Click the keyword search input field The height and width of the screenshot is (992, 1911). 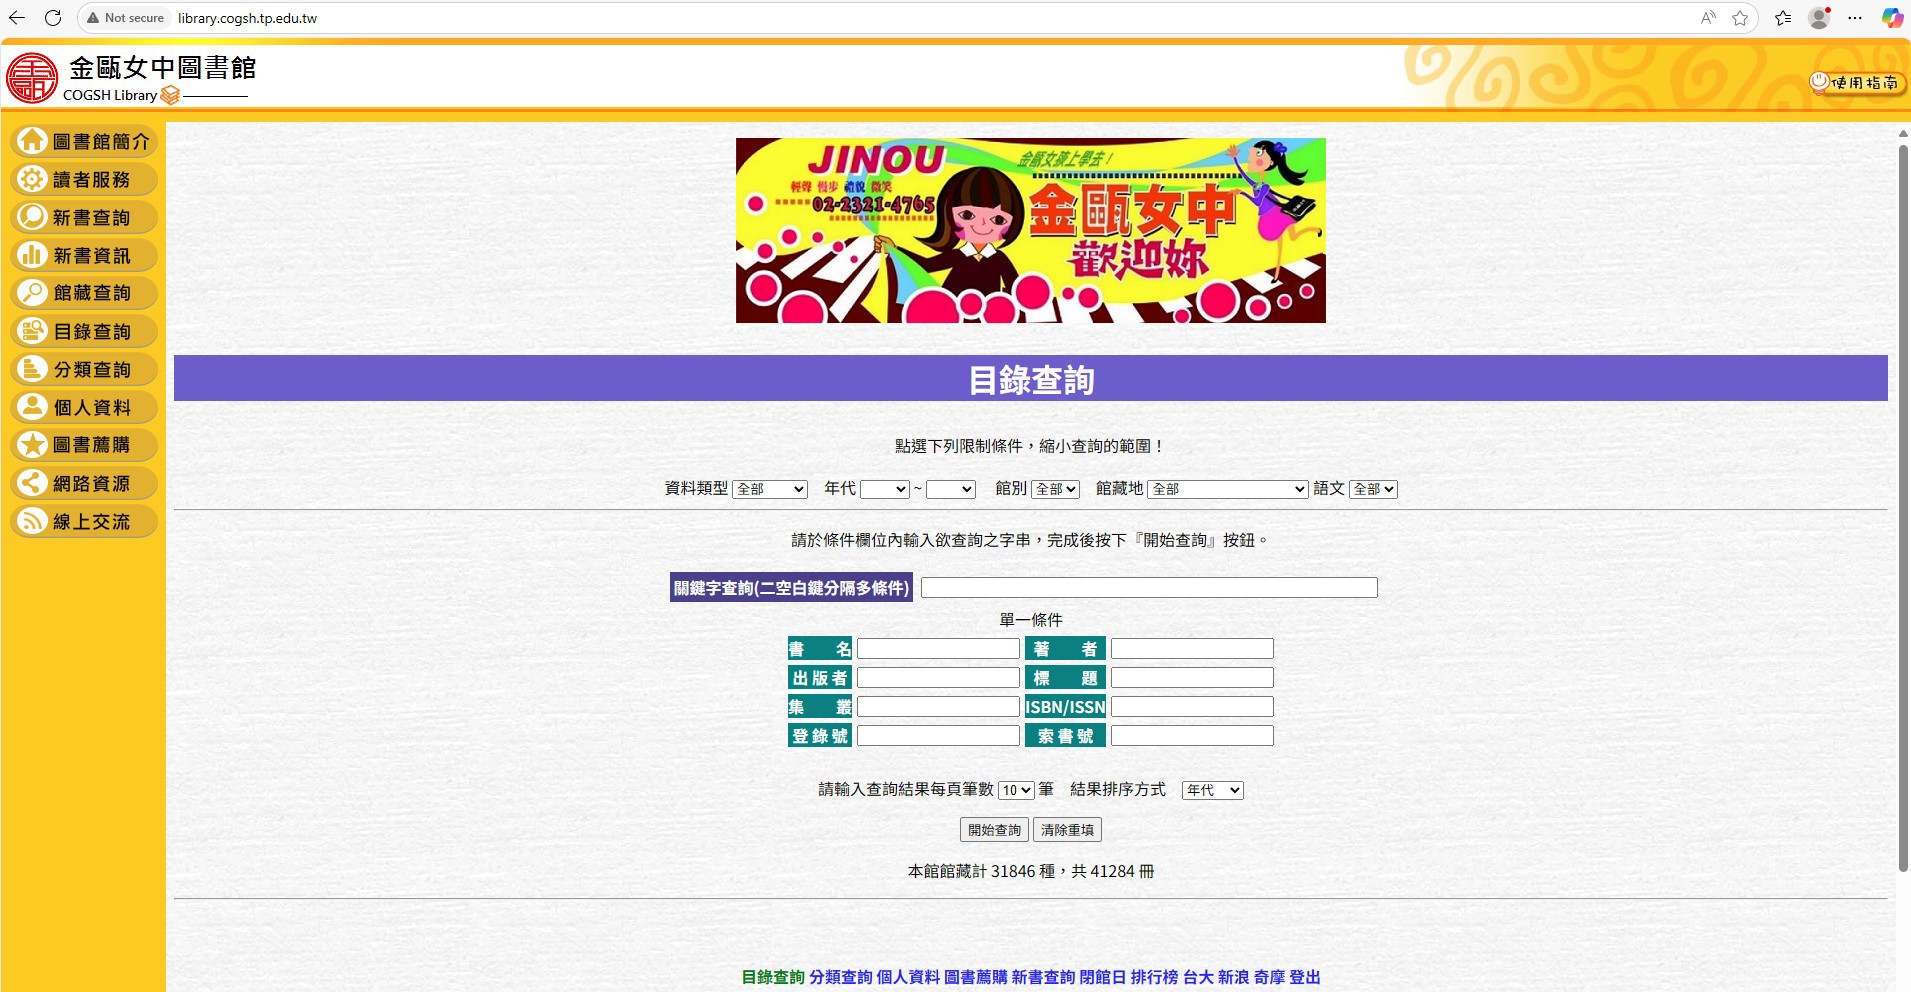coord(1148,588)
